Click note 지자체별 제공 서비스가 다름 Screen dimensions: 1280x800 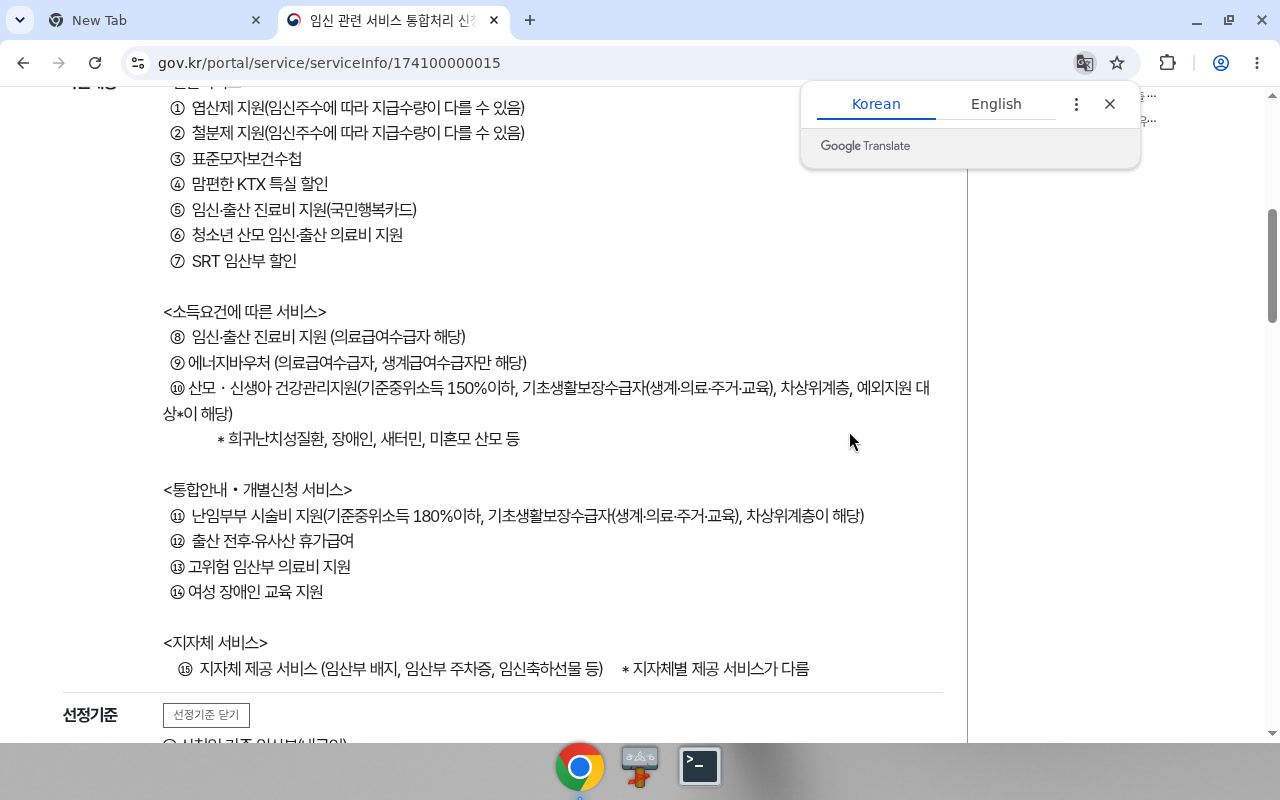pyautogui.click(x=715, y=669)
